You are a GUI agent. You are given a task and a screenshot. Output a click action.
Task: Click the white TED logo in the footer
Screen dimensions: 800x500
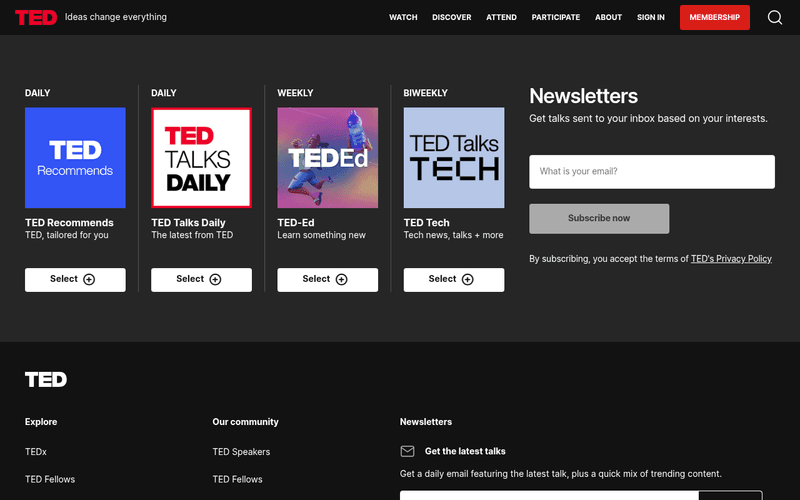click(46, 379)
